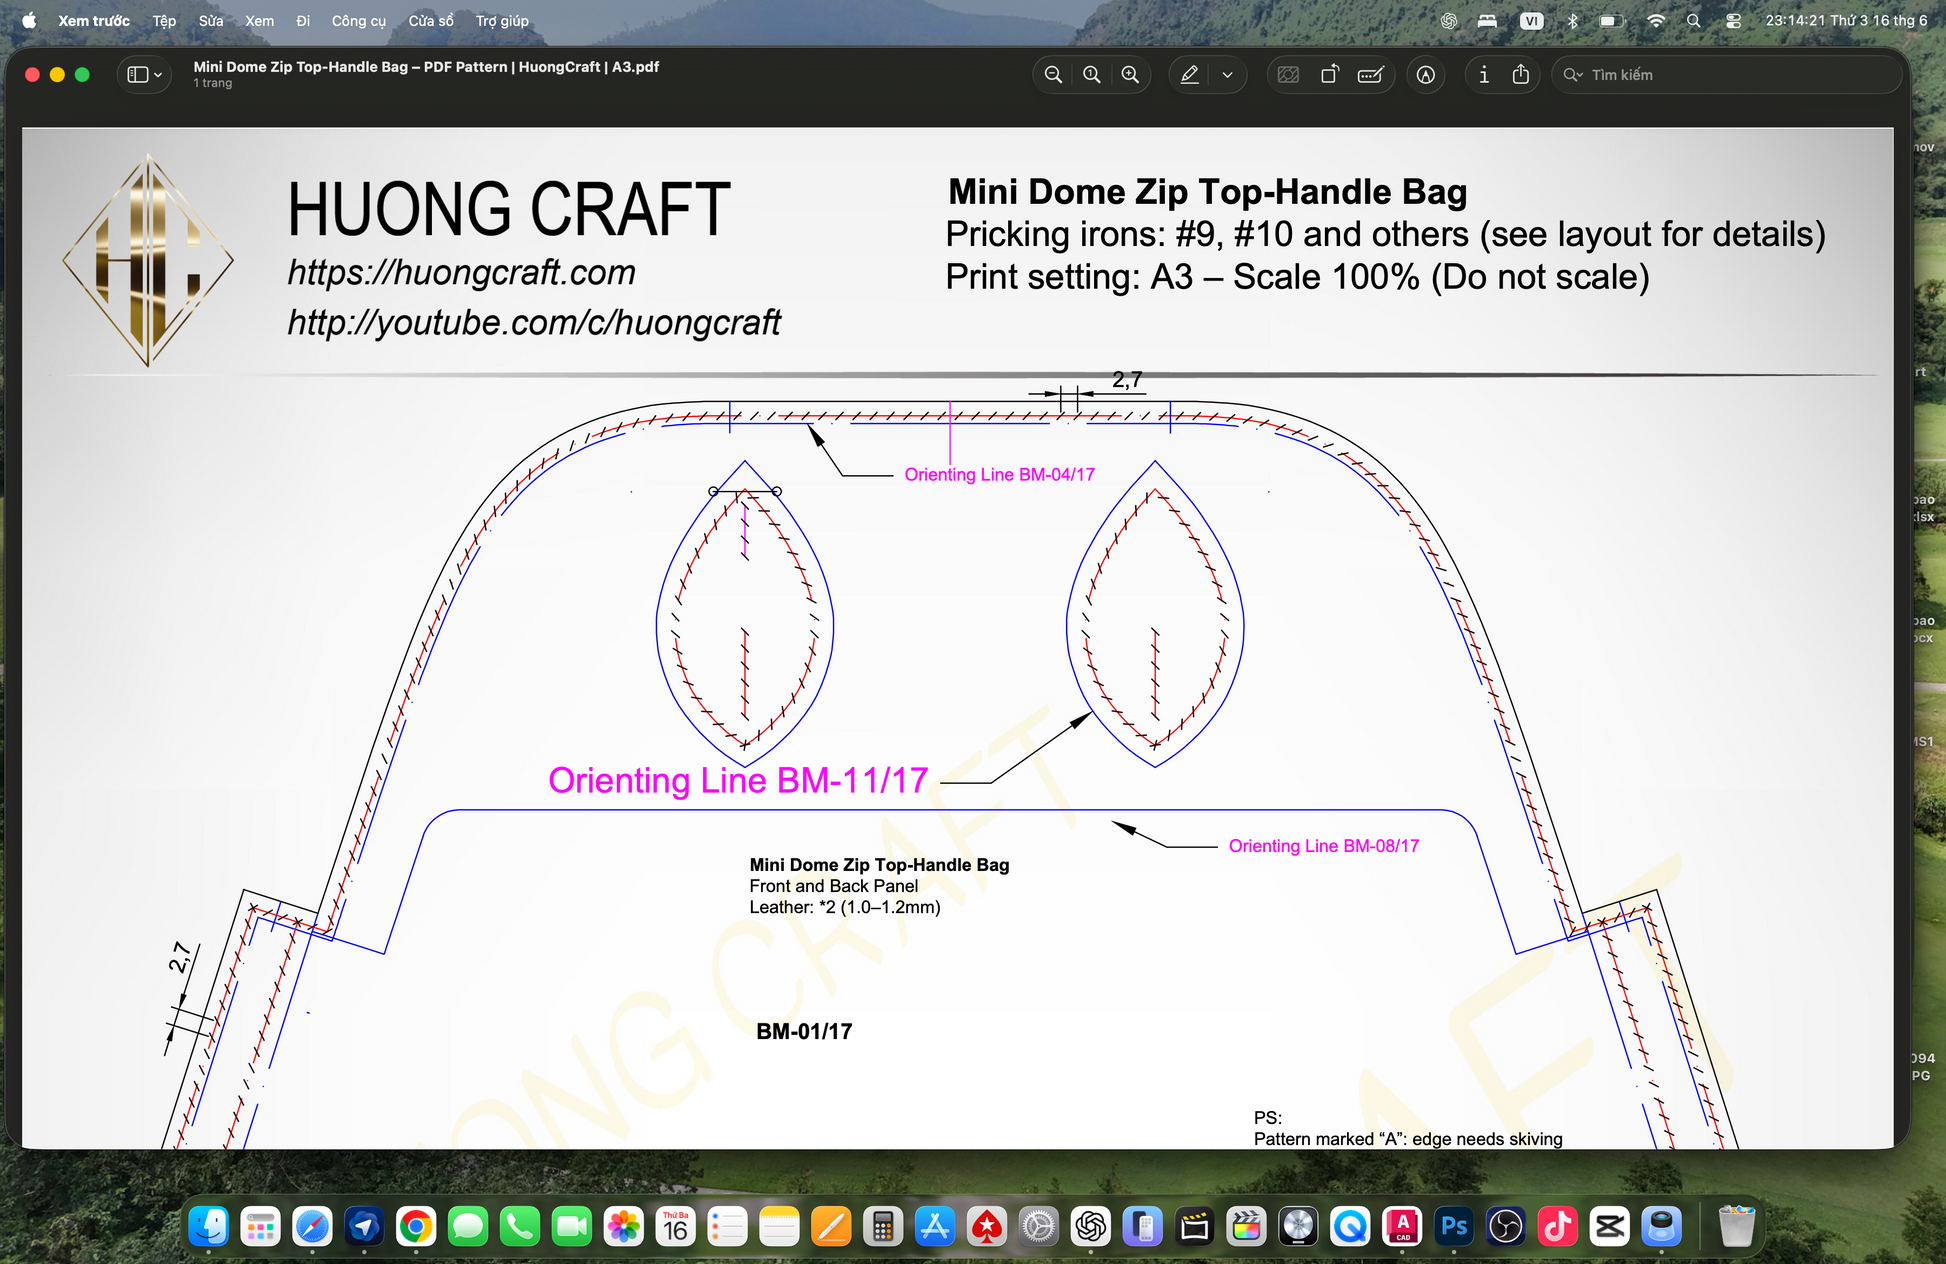Open Bluetooth status menu

pyautogui.click(x=1572, y=21)
